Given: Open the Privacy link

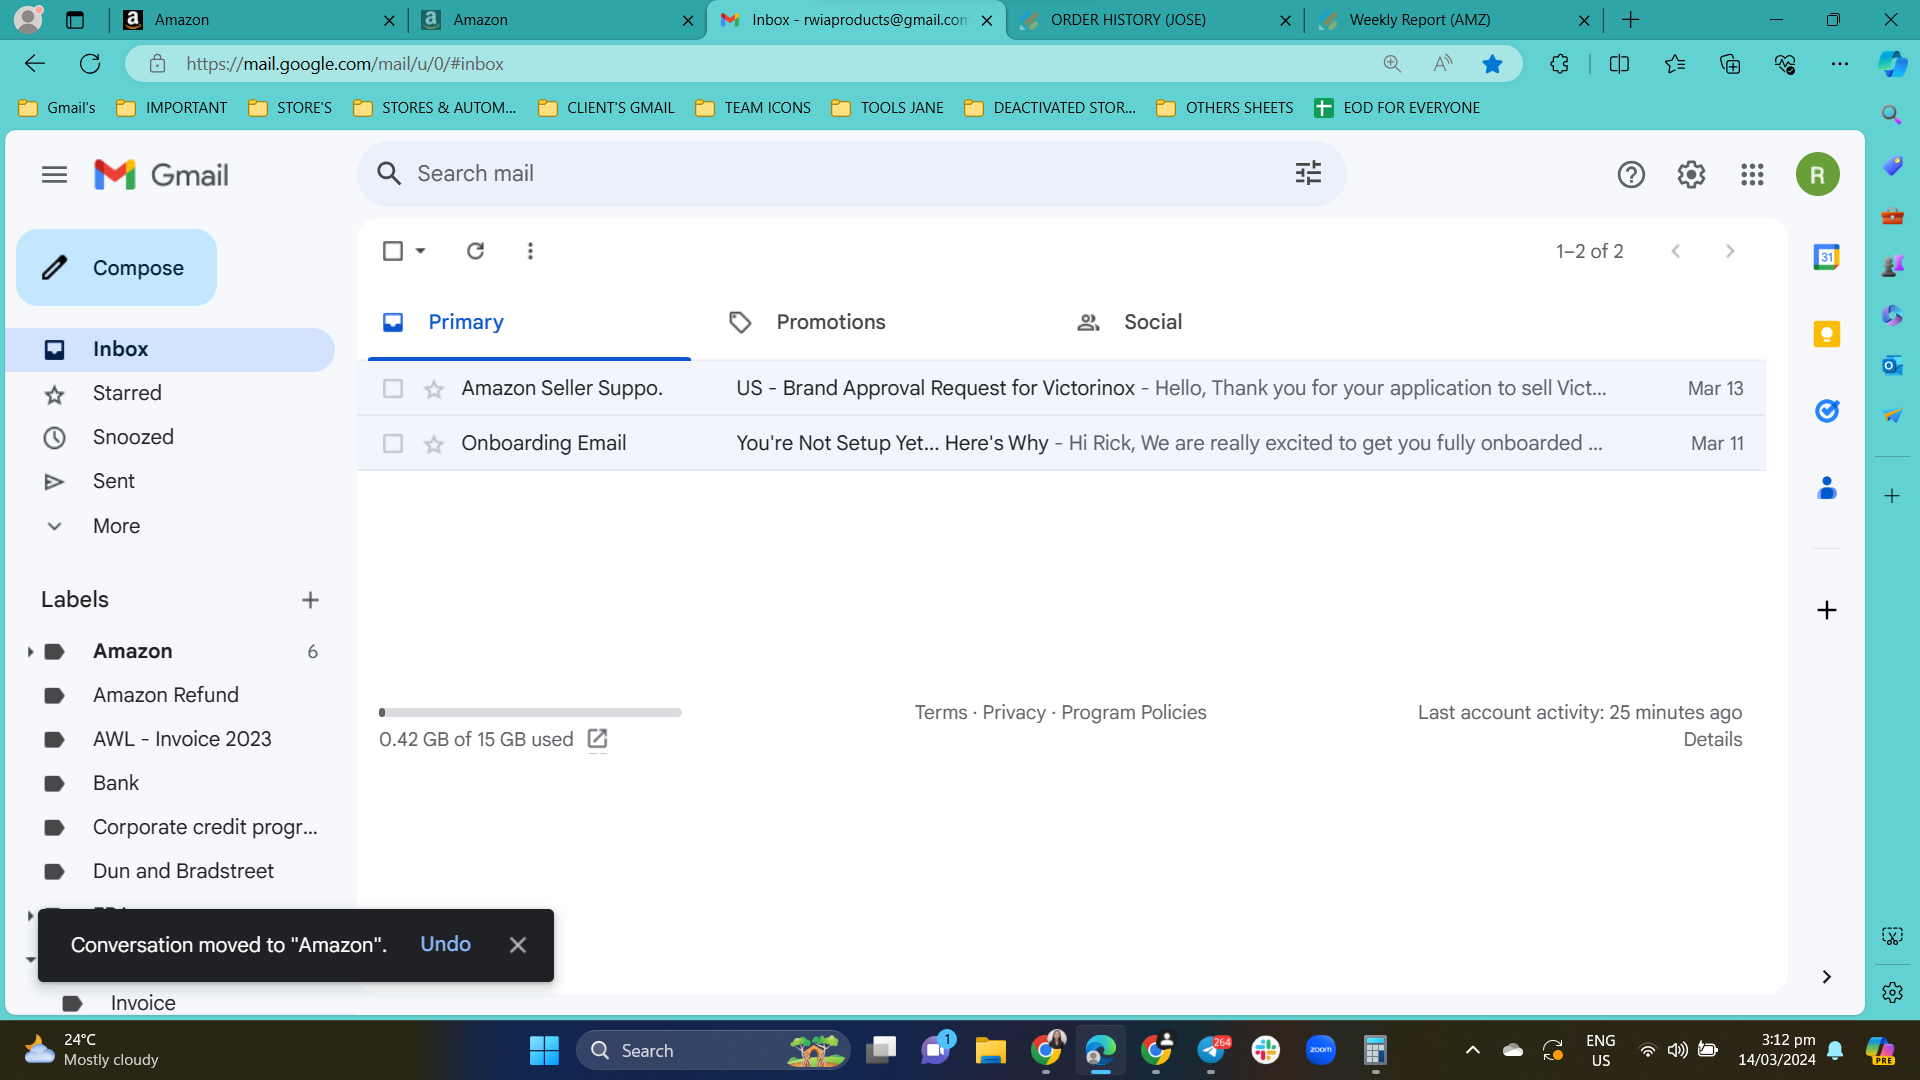Looking at the screenshot, I should click(x=1014, y=713).
